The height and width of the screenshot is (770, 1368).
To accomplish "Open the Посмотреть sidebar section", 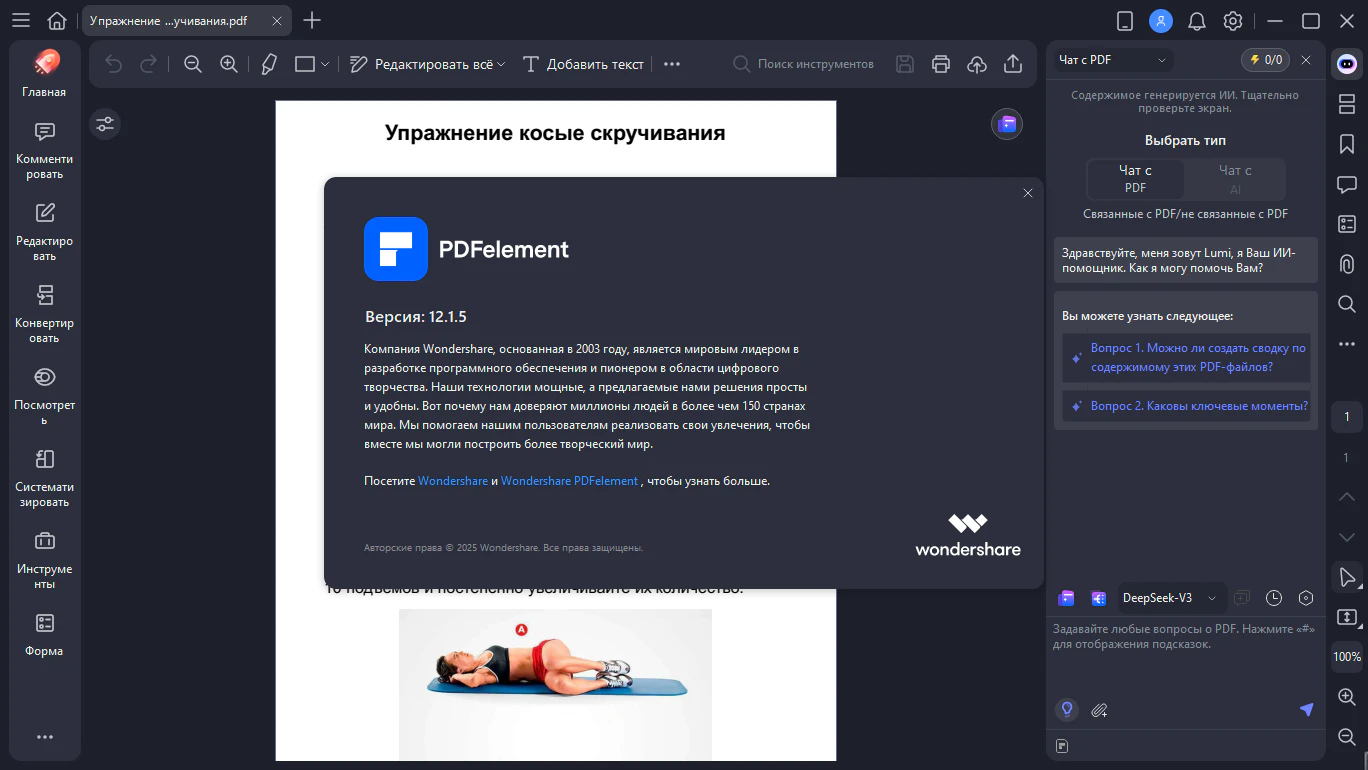I will tap(44, 397).
